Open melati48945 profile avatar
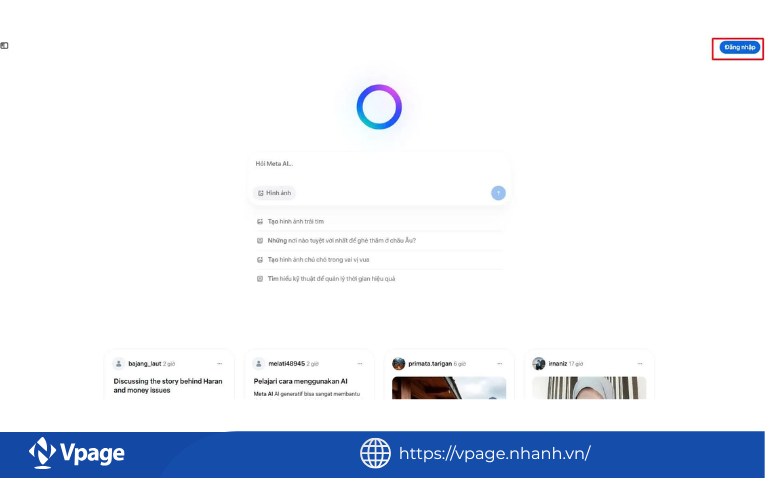765x478 pixels. 259,364
